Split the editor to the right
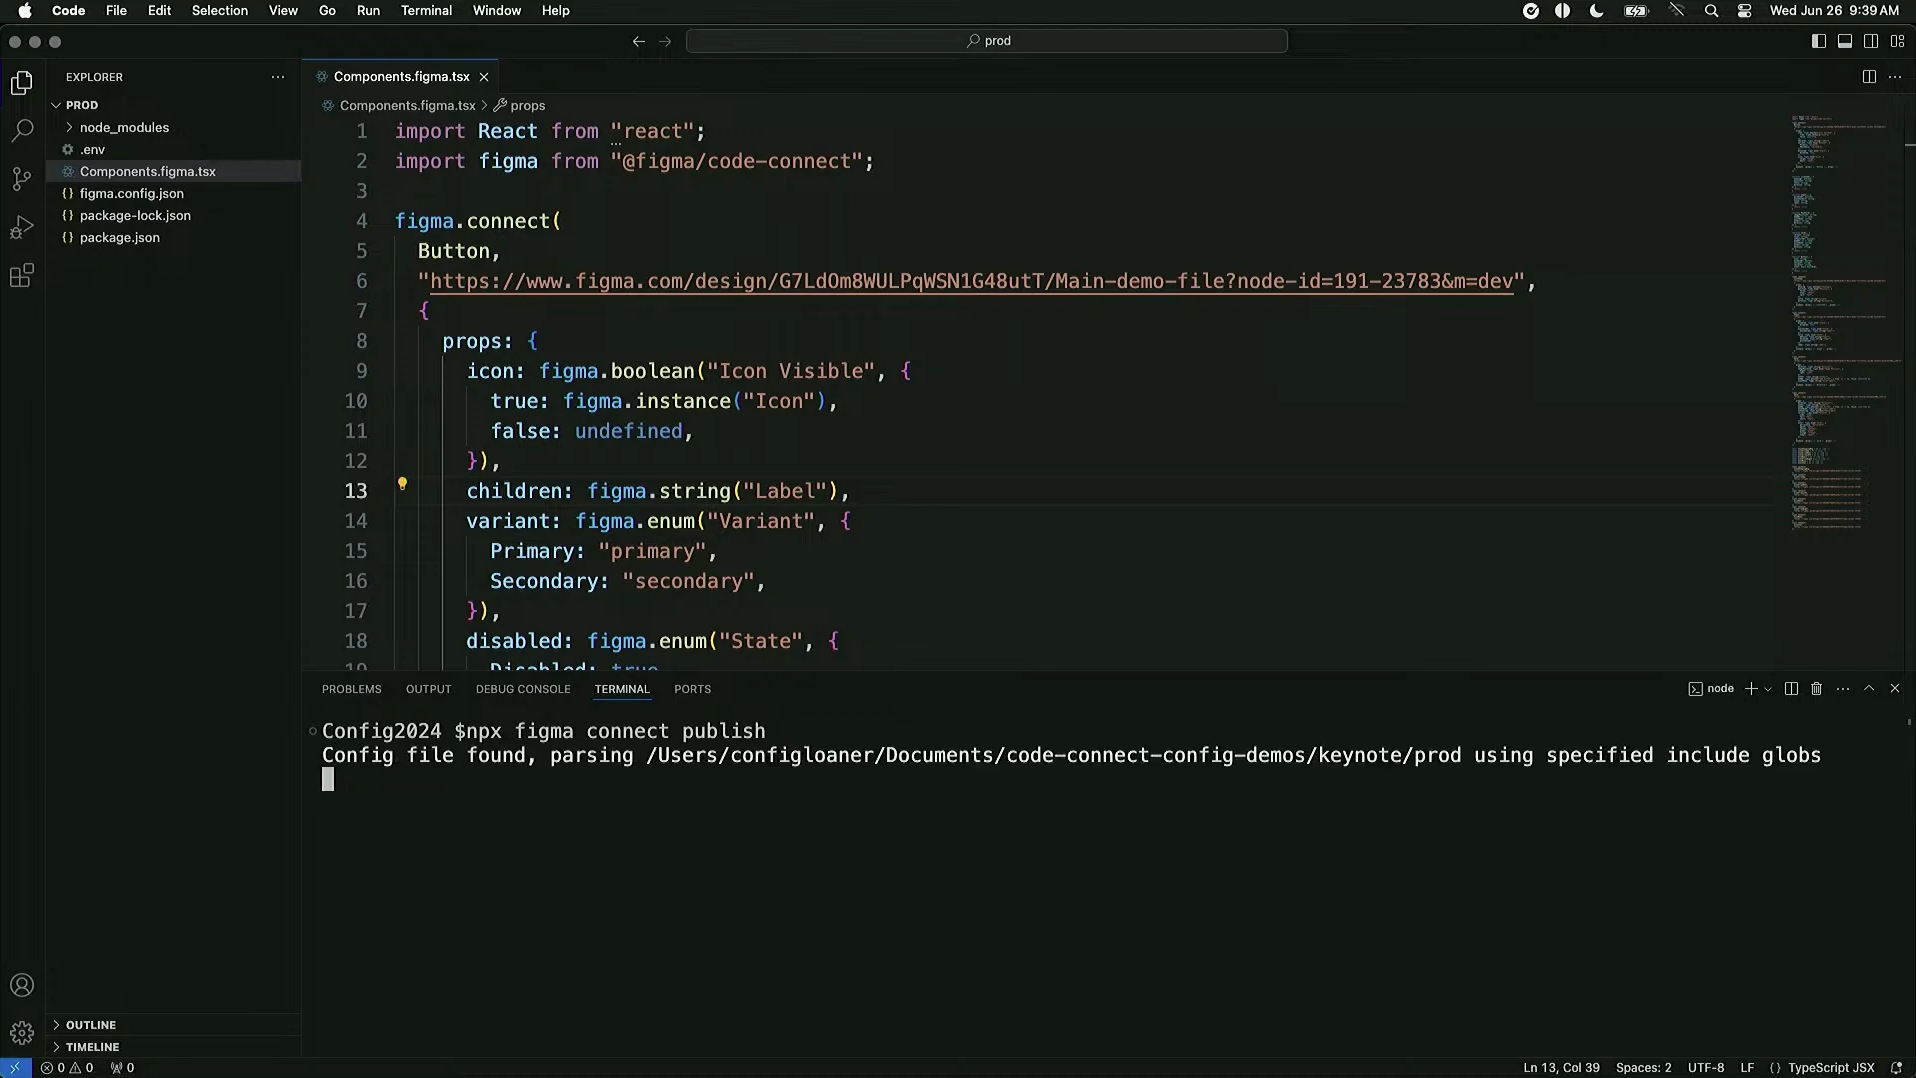The height and width of the screenshot is (1078, 1916). click(x=1869, y=77)
